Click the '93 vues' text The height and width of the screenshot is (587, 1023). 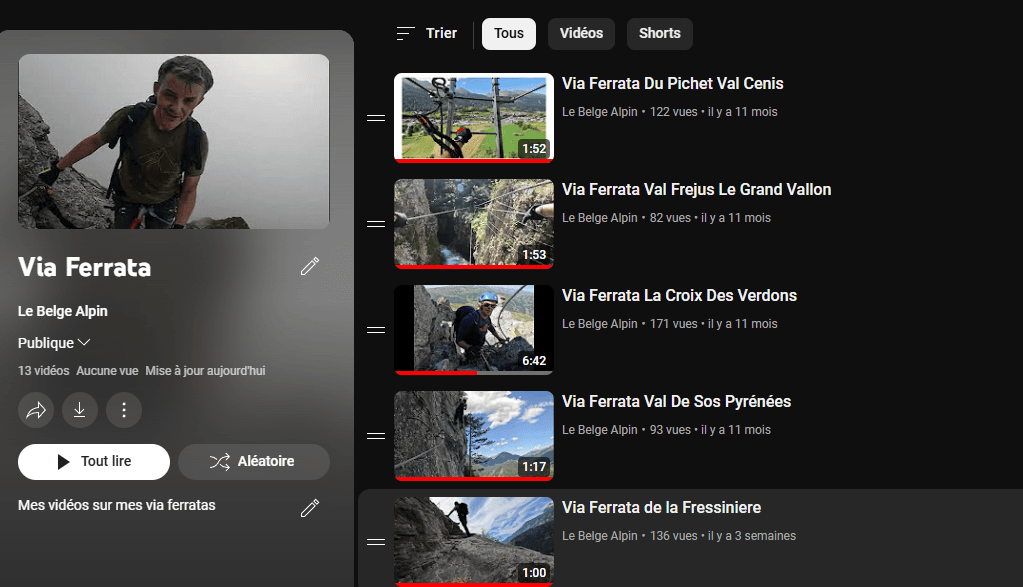coord(670,430)
